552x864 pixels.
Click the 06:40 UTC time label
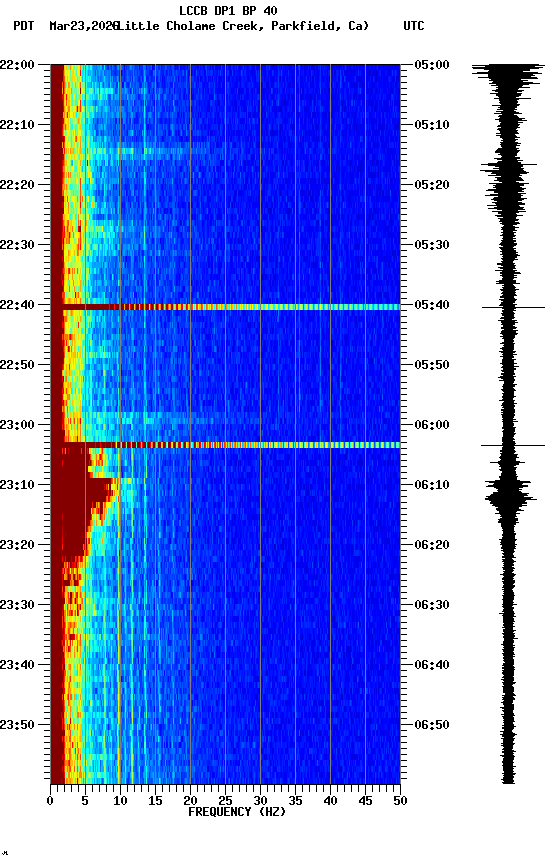click(432, 665)
